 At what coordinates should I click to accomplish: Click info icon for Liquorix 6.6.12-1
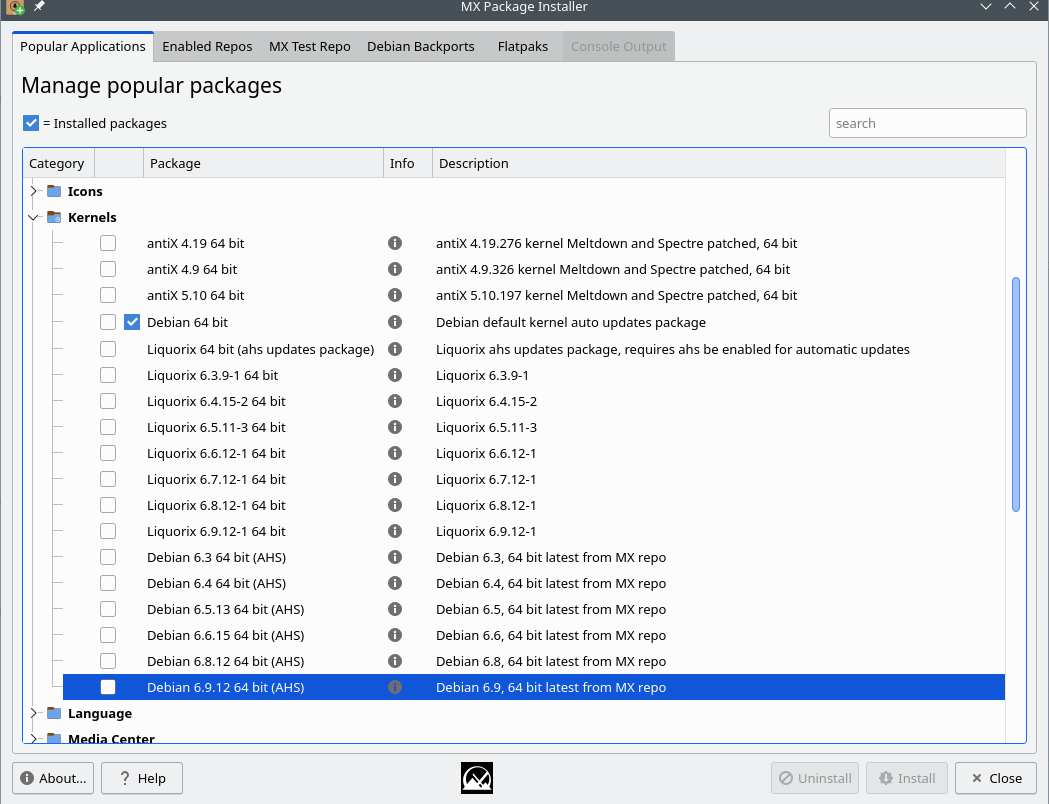coord(395,453)
